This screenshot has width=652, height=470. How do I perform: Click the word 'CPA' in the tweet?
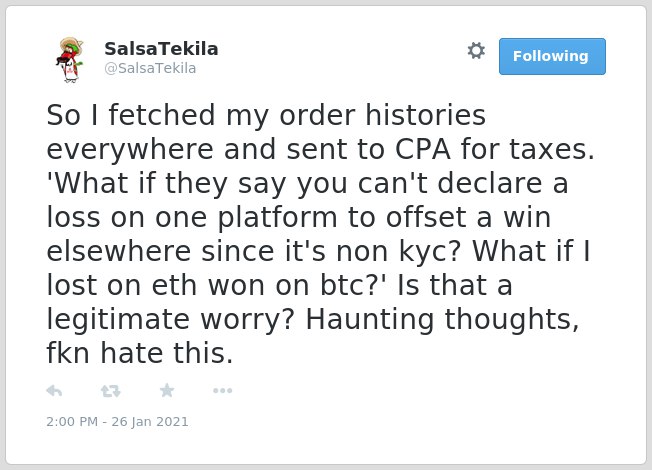[422, 149]
